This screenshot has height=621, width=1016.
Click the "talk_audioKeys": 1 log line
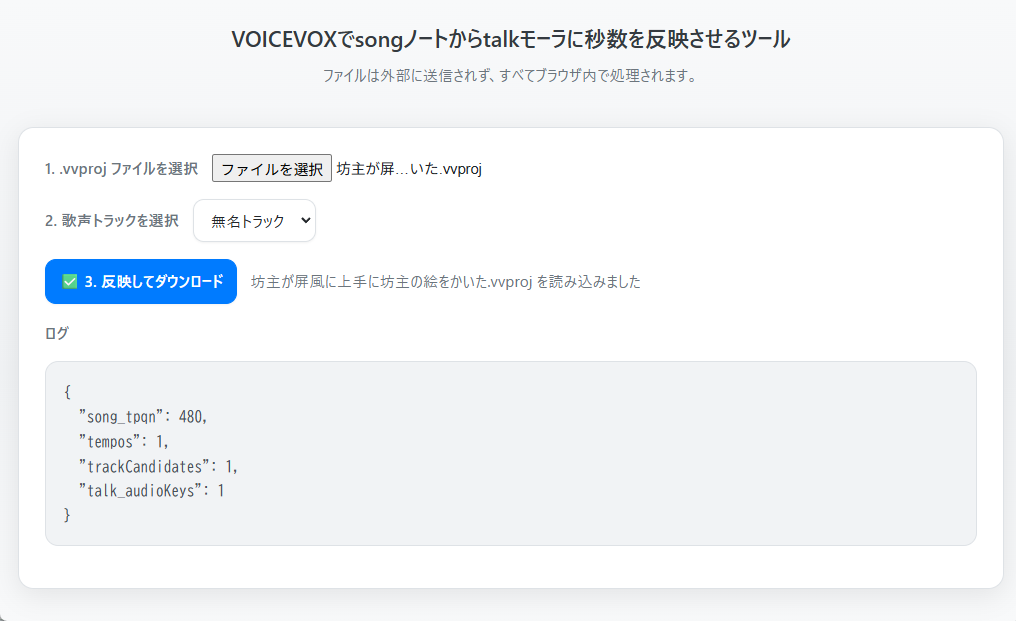coord(151,491)
